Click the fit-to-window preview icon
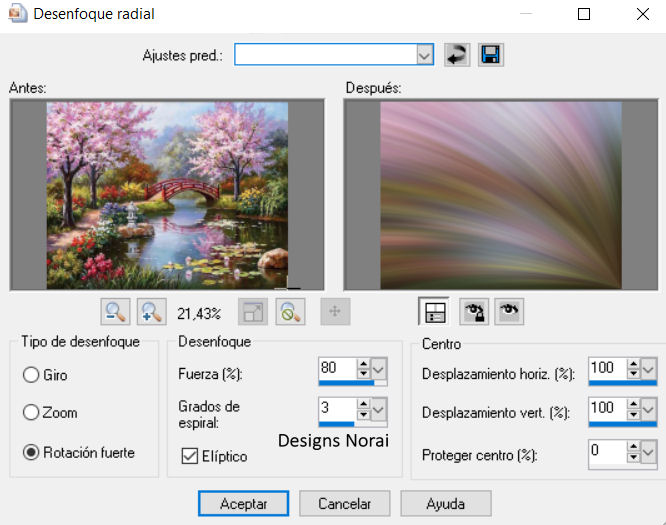666x525 pixels. click(253, 312)
